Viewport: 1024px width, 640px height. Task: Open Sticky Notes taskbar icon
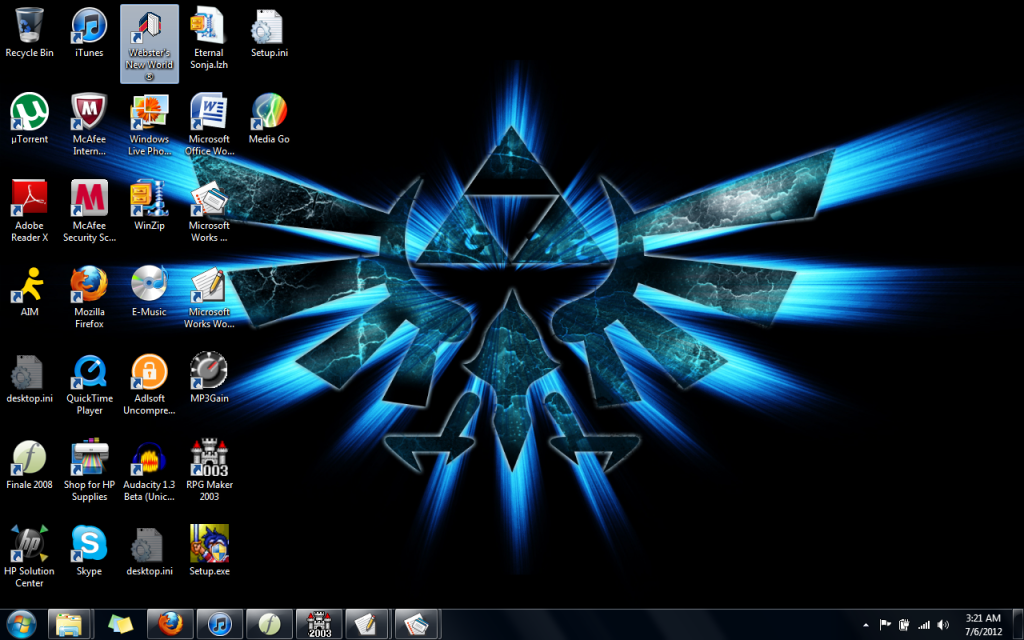[x=120, y=624]
